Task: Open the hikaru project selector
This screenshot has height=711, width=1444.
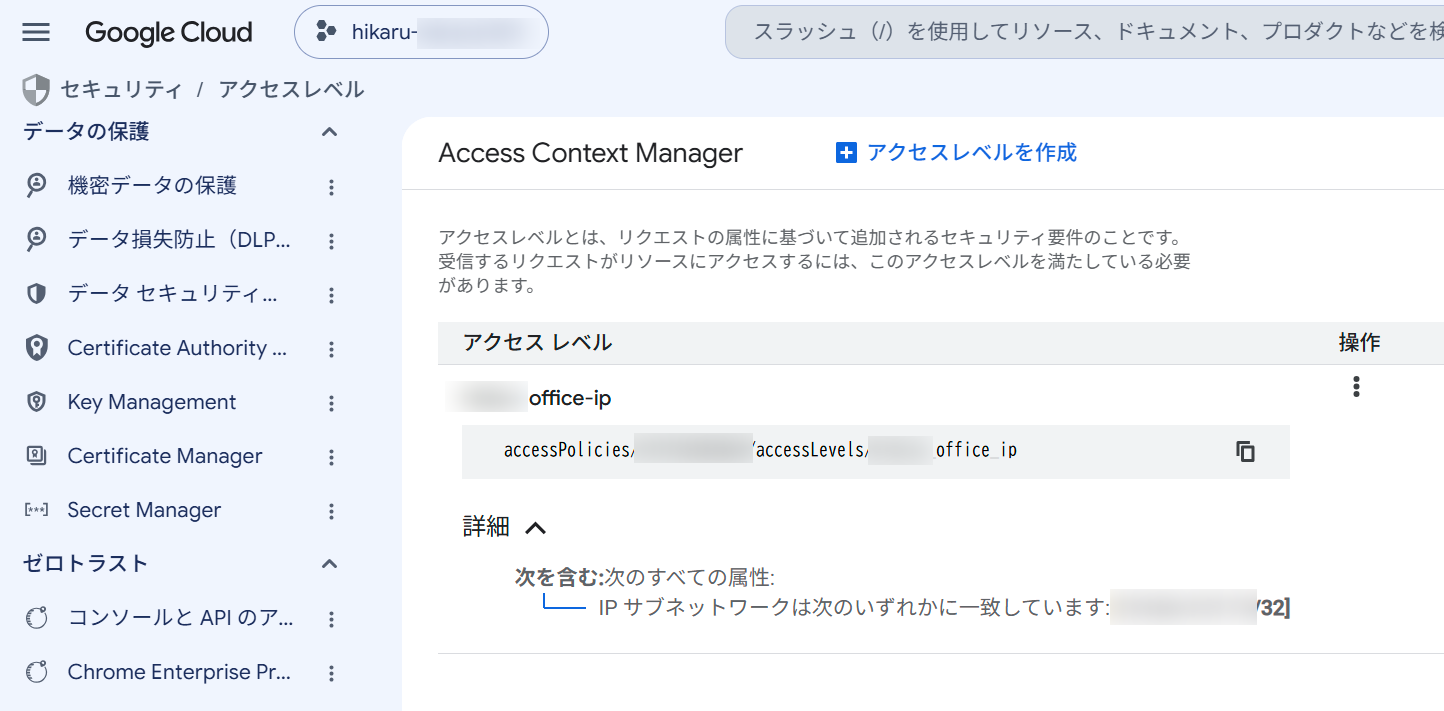Action: click(421, 32)
